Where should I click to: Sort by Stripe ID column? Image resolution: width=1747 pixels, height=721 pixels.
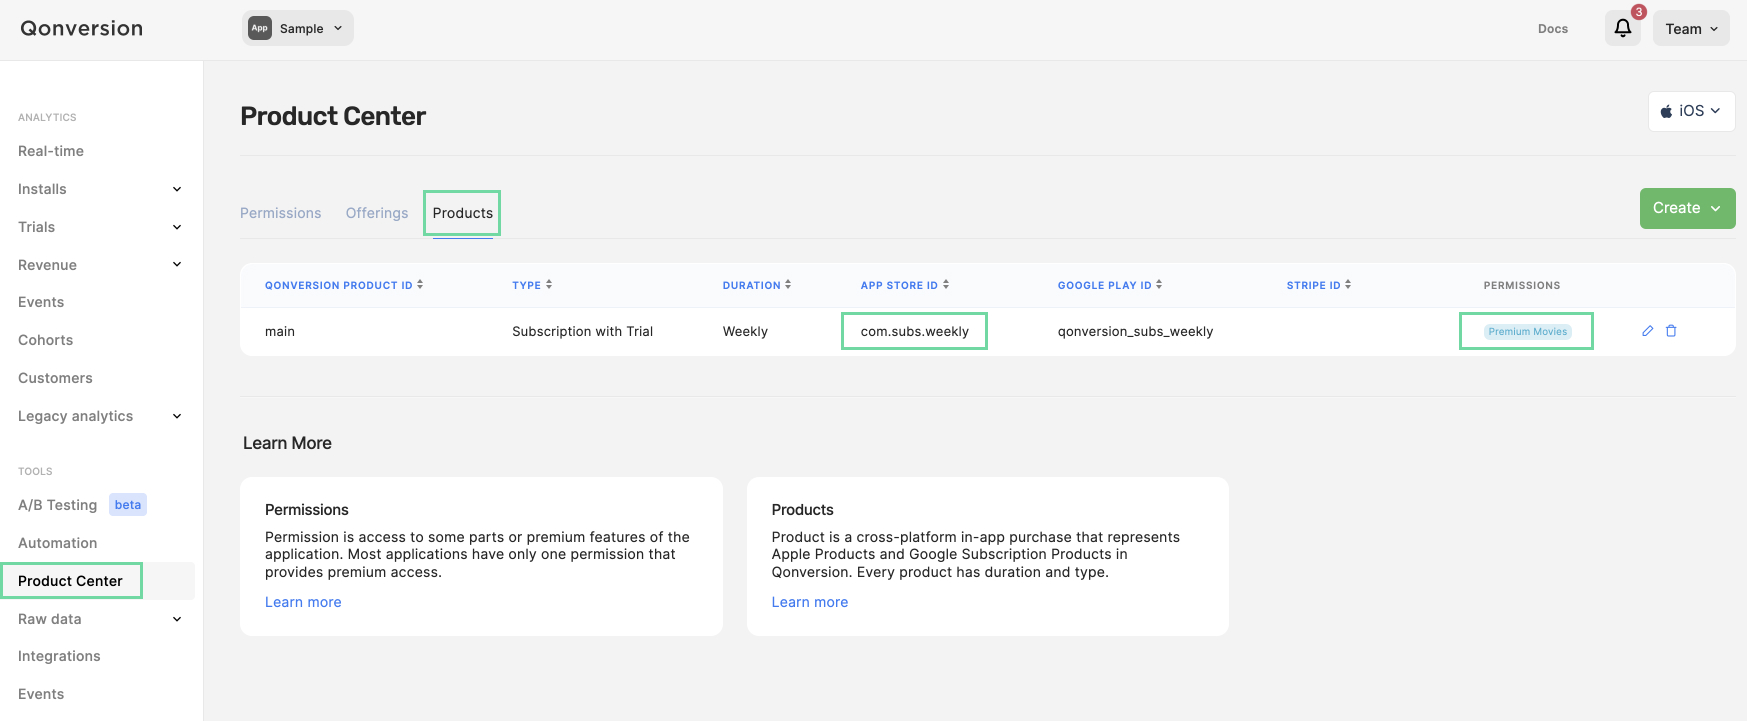[x=1319, y=285]
